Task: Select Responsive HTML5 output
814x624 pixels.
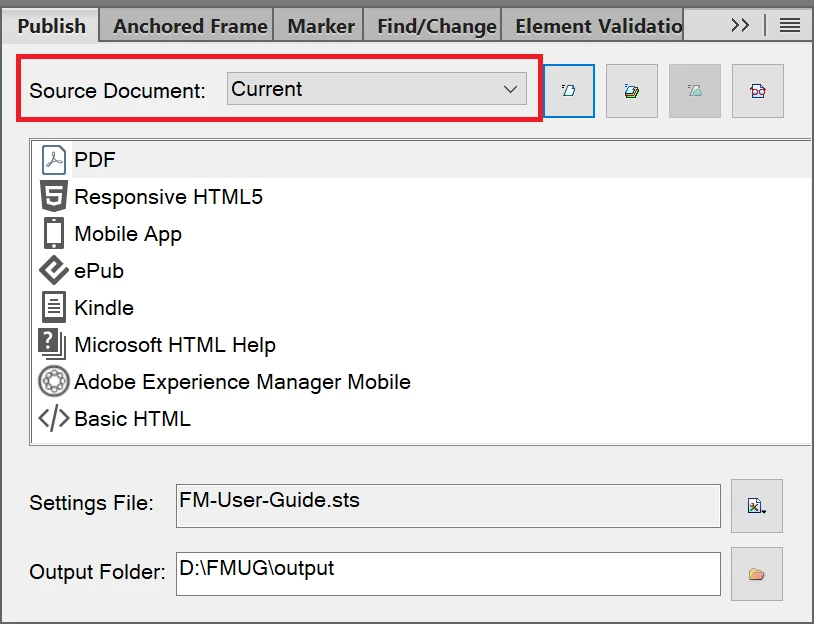Action: [422, 197]
